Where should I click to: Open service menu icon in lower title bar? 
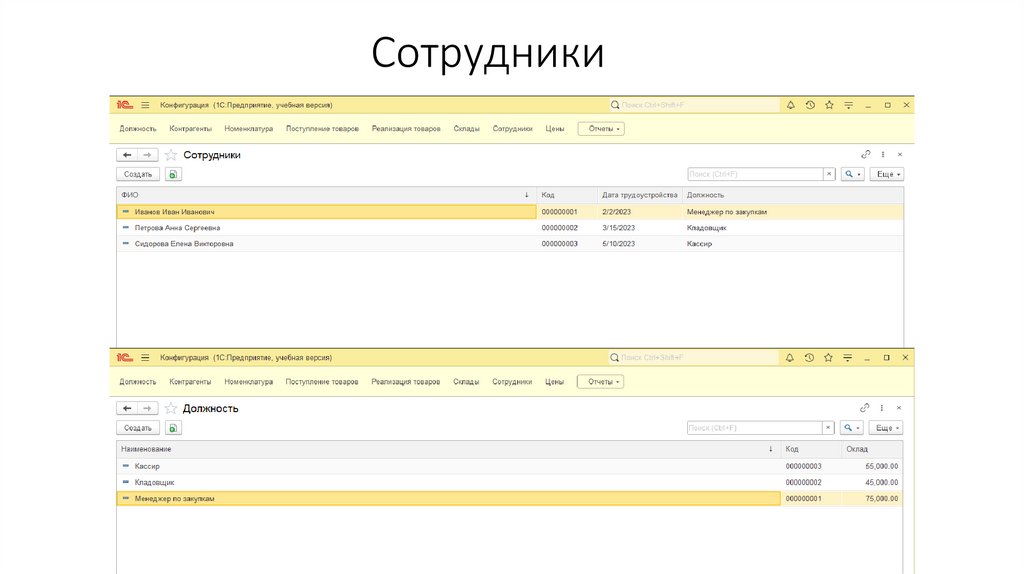[847, 358]
